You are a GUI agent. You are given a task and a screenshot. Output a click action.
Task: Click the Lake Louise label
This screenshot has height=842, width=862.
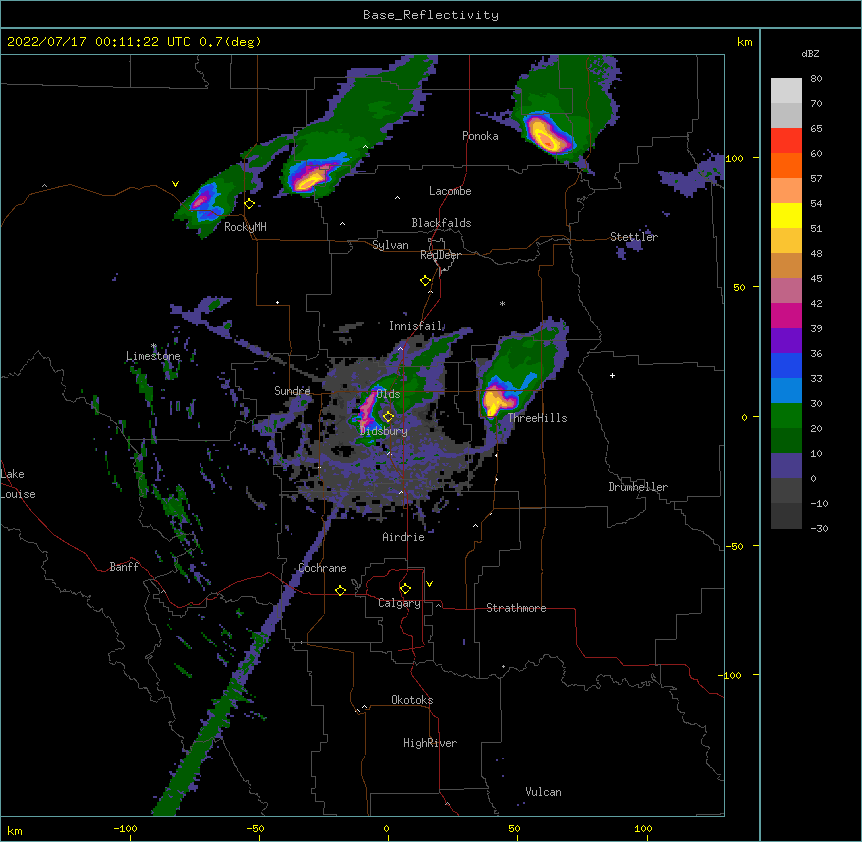point(18,484)
